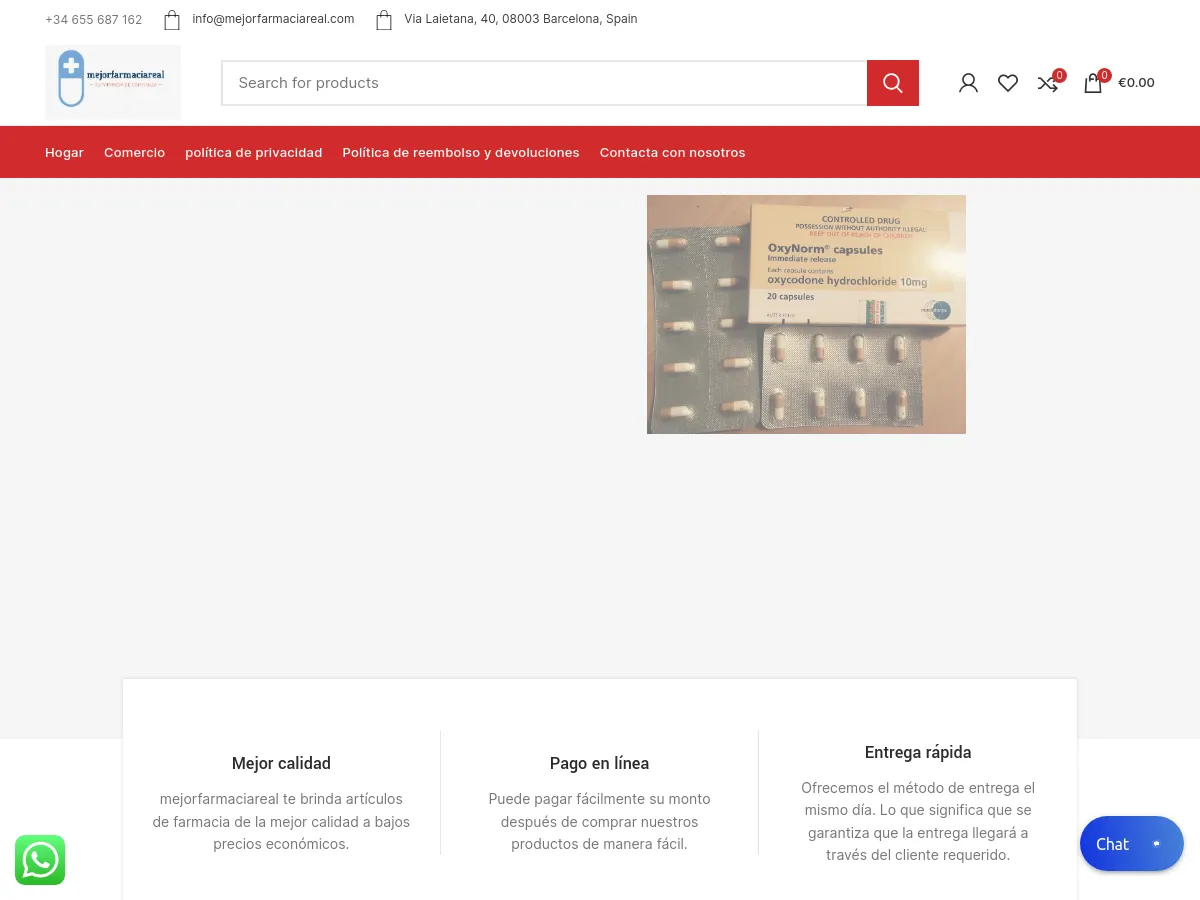View cart total €0.00
Viewport: 1200px width, 900px height.
pos(1136,82)
